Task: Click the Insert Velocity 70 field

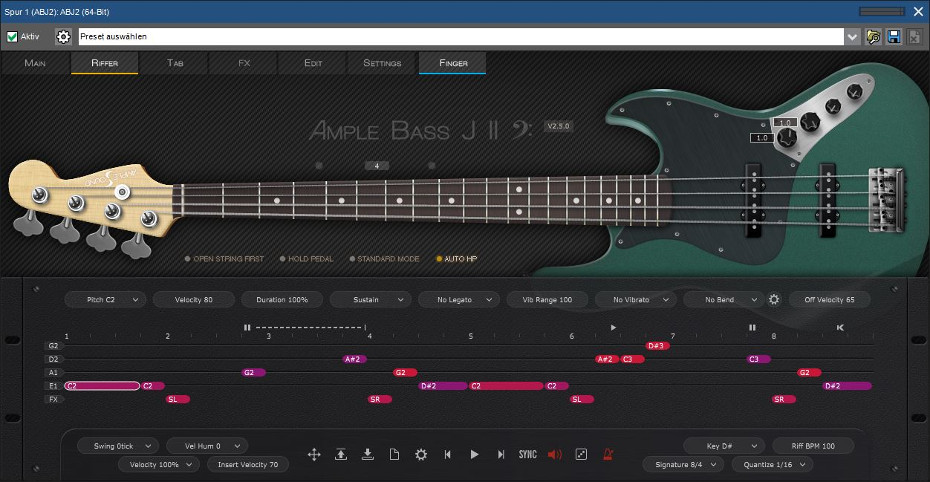Action: click(248, 464)
